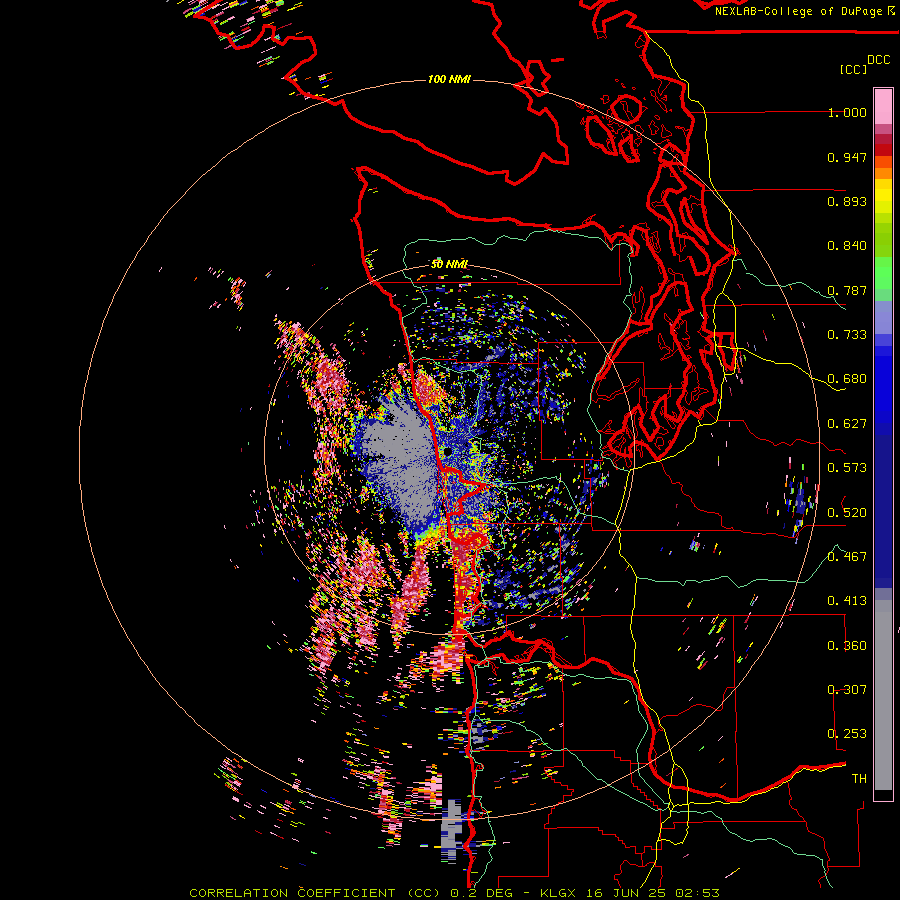This screenshot has width=900, height=900.
Task: Click the 0.787 scale value
Action: point(847,290)
